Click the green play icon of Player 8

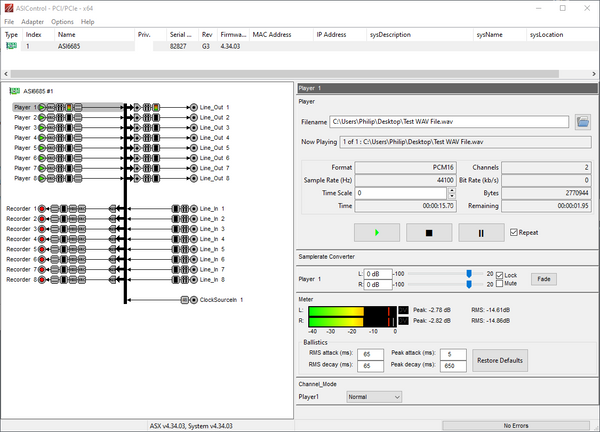pyautogui.click(x=42, y=178)
